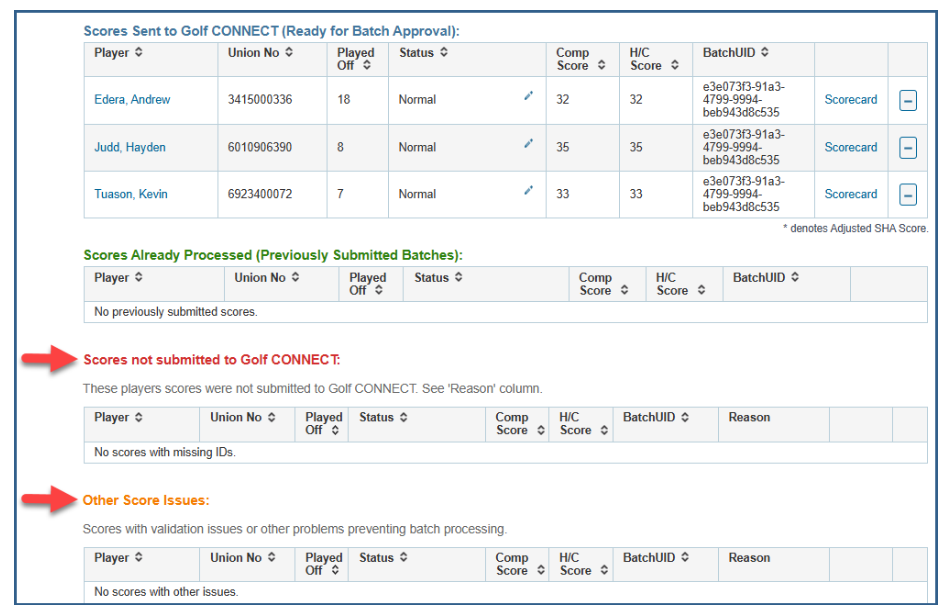Image resolution: width=947 pixels, height=613 pixels.
Task: Click 'No scores with other issues.' row
Action: click(506, 592)
